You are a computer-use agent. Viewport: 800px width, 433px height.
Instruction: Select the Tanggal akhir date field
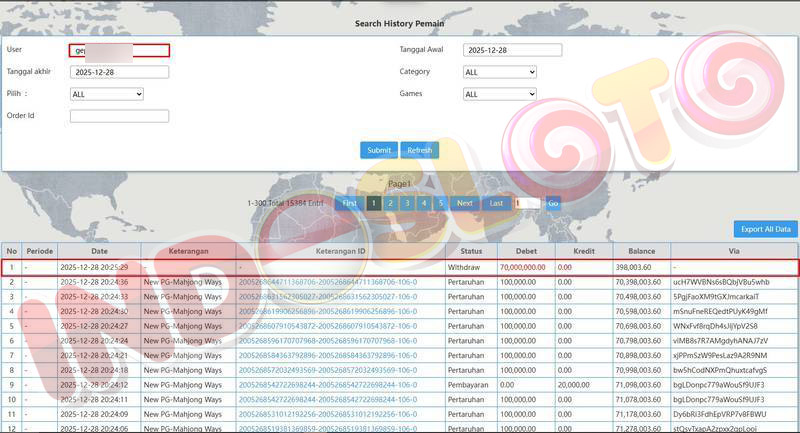119,72
